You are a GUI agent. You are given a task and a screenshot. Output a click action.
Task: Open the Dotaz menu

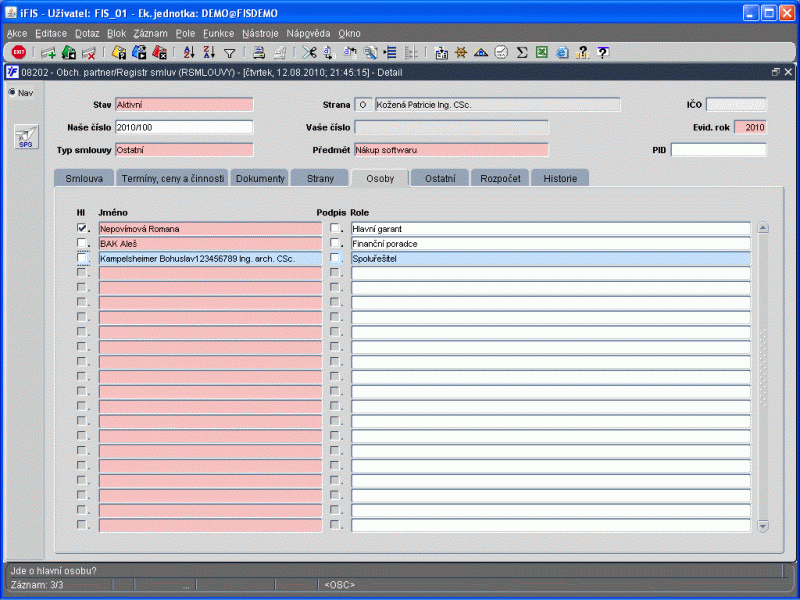click(87, 33)
